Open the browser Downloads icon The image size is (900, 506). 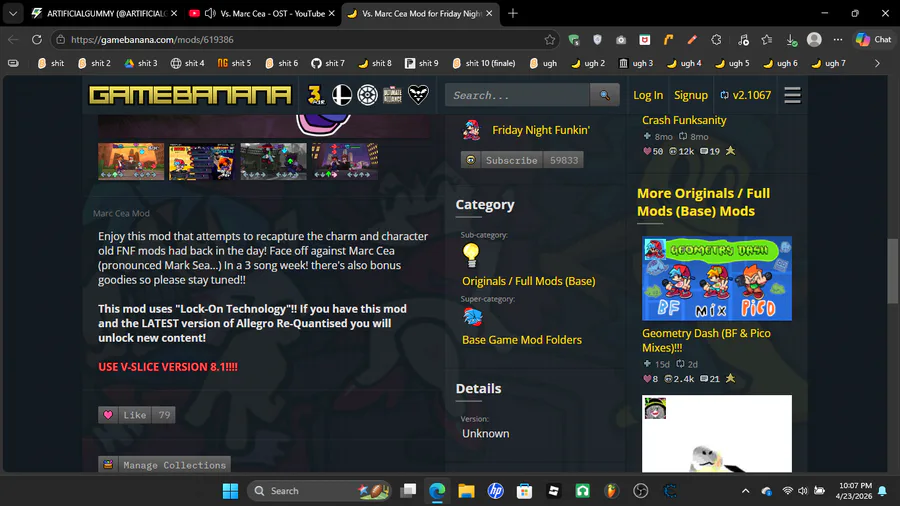pyautogui.click(x=791, y=40)
